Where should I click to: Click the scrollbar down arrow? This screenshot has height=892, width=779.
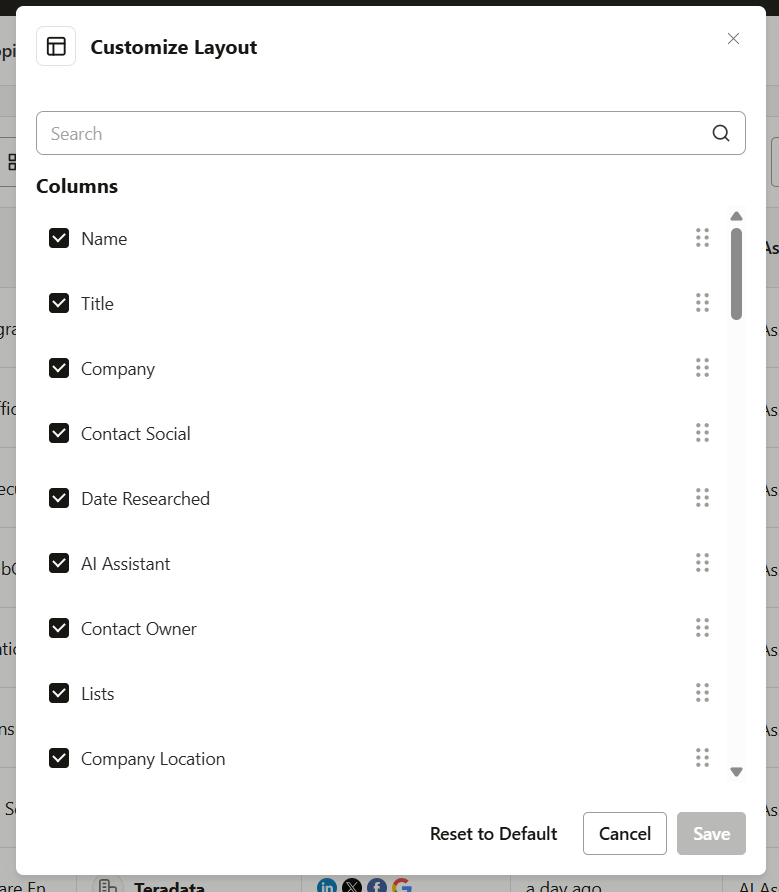736,771
